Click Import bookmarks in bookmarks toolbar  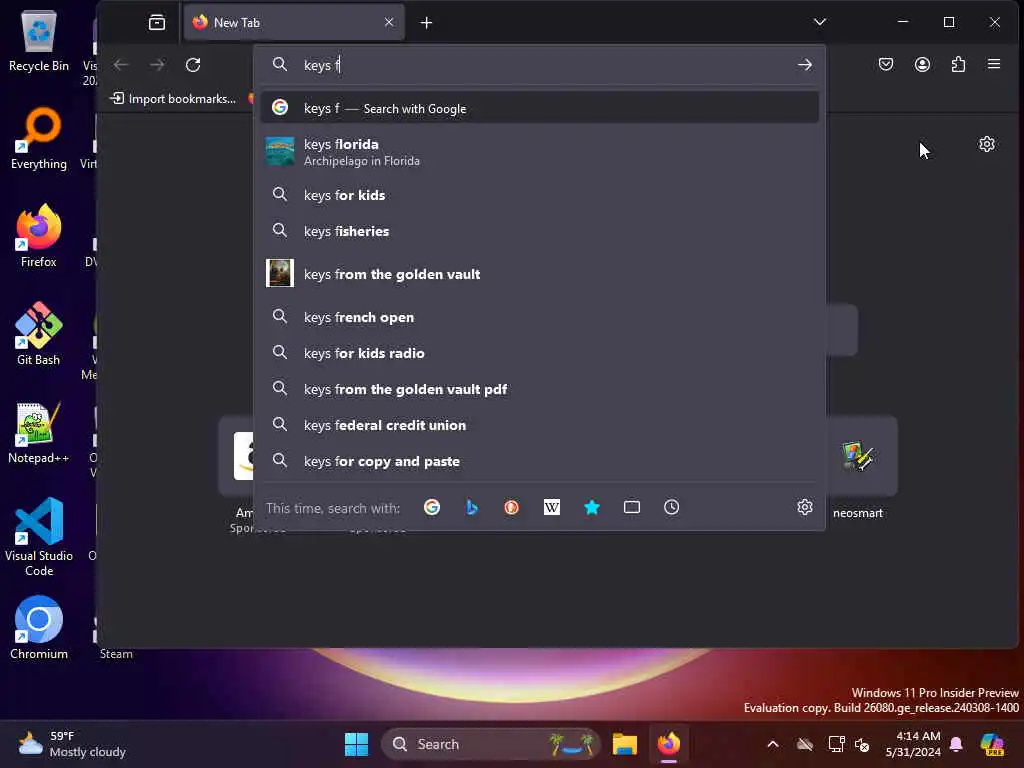[174, 99]
